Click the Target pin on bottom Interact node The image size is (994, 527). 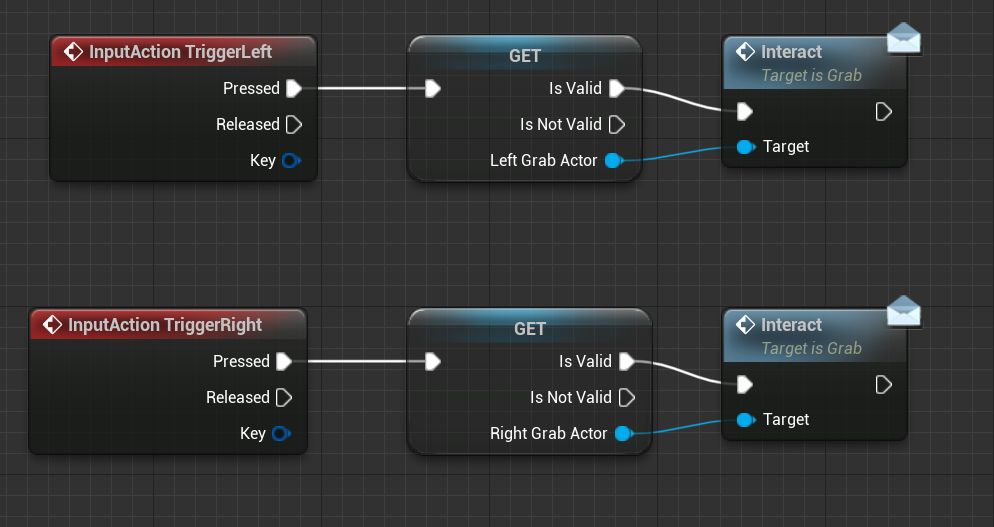(746, 420)
